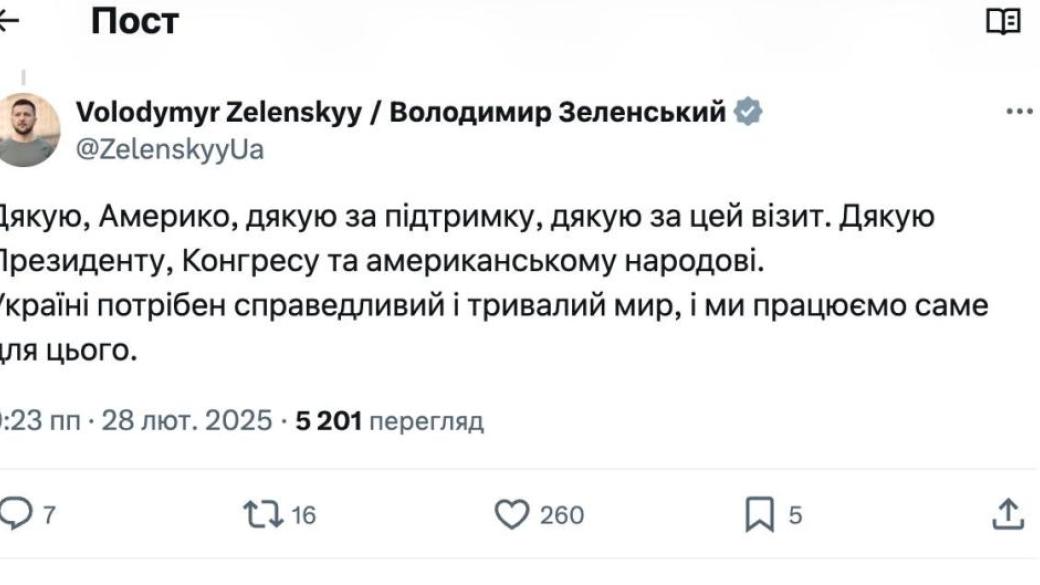
Task: Like the post with the heart icon
Action: 511,514
